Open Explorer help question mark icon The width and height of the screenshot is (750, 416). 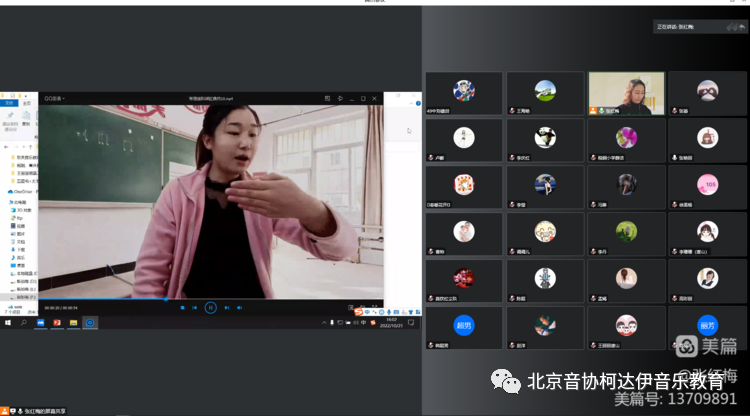[x=418, y=103]
